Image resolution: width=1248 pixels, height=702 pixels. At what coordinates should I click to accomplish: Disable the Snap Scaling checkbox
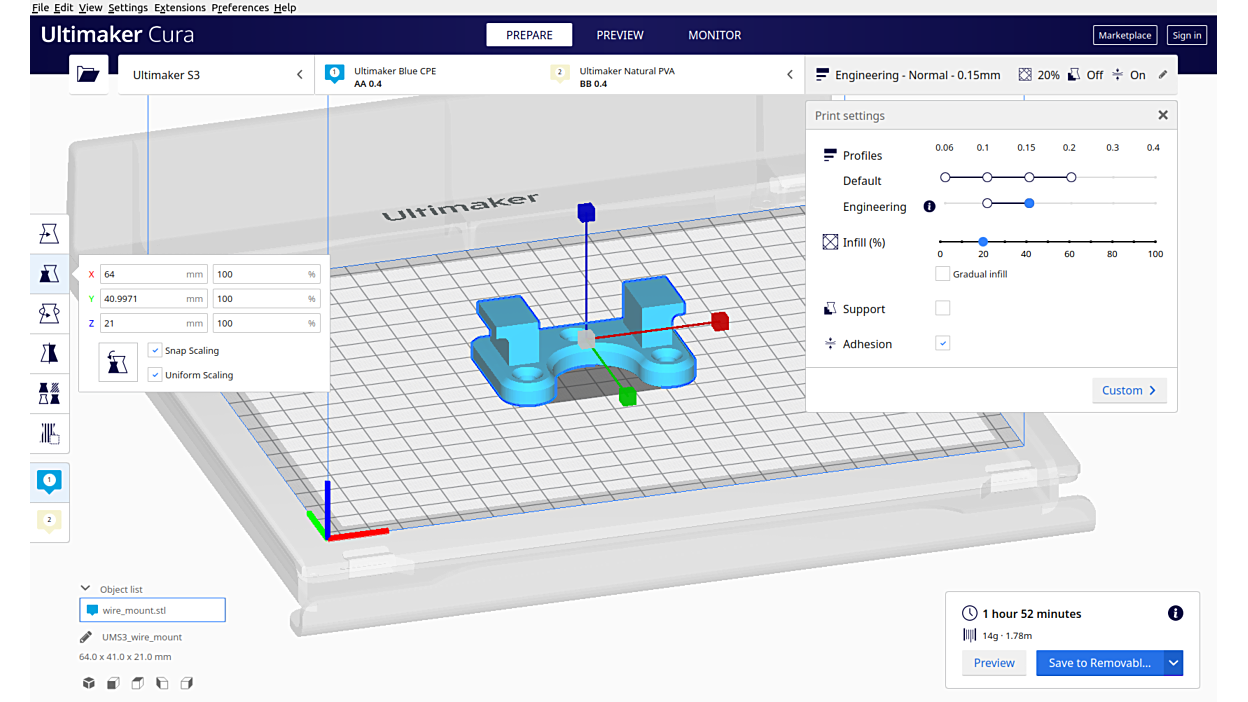tap(155, 350)
